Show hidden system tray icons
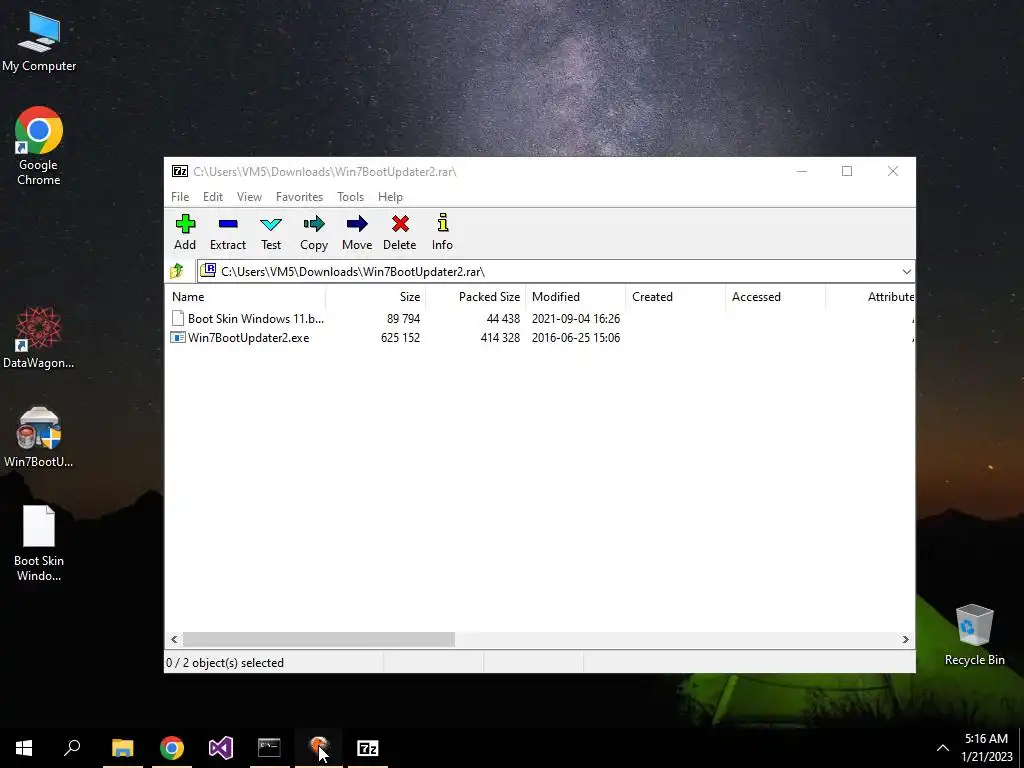 coord(942,748)
